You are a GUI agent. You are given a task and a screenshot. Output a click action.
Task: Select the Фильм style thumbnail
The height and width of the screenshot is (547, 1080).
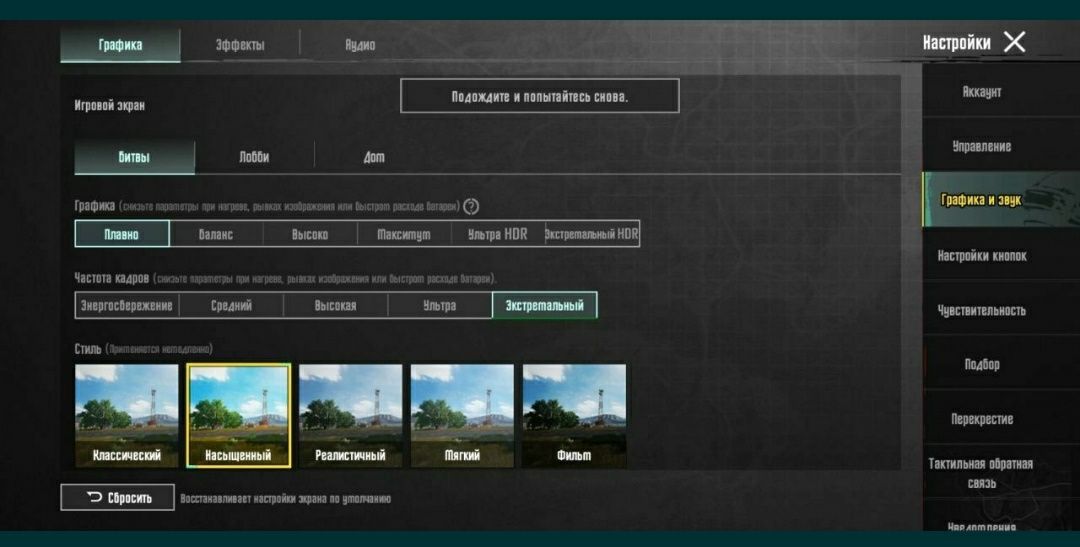[574, 416]
